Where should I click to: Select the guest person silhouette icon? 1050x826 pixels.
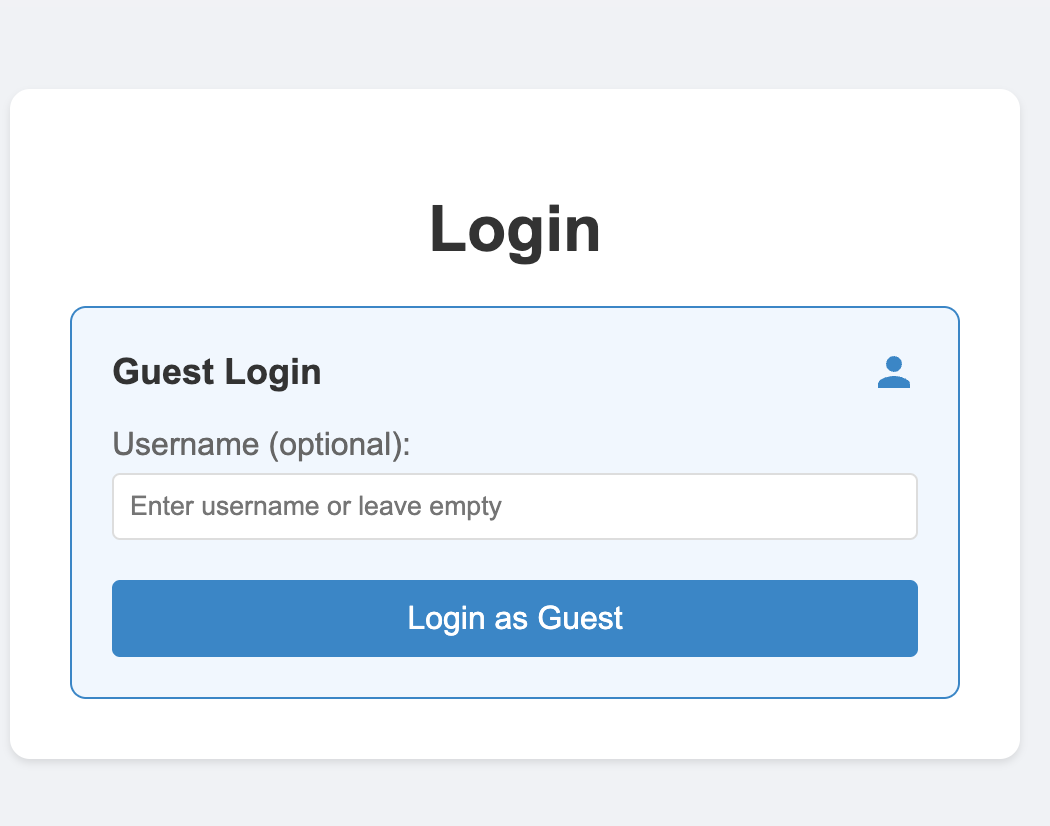[893, 372]
